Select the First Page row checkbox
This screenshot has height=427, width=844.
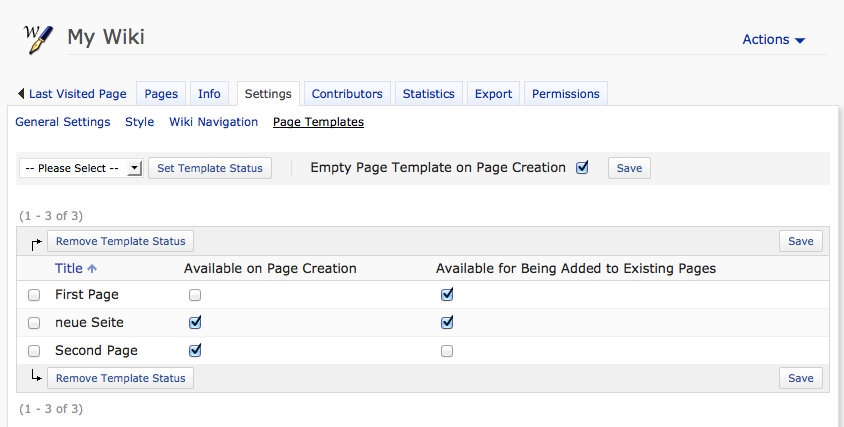pyautogui.click(x=34, y=295)
